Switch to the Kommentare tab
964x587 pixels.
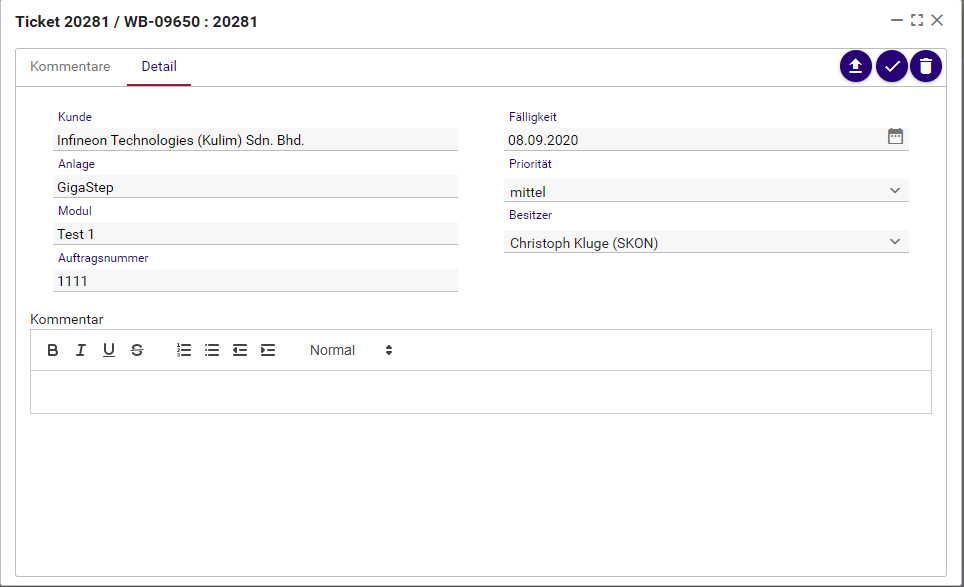tap(70, 67)
